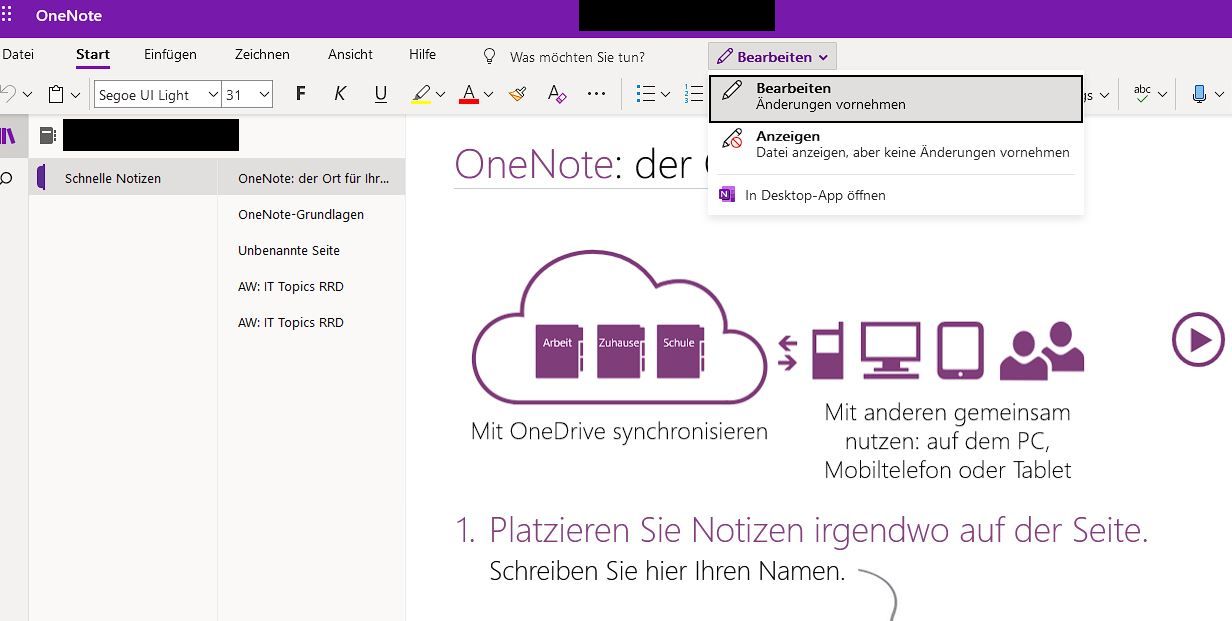Screen dimensions: 1232x621
Task: Open the Datei menu tab
Action: [x=18, y=55]
